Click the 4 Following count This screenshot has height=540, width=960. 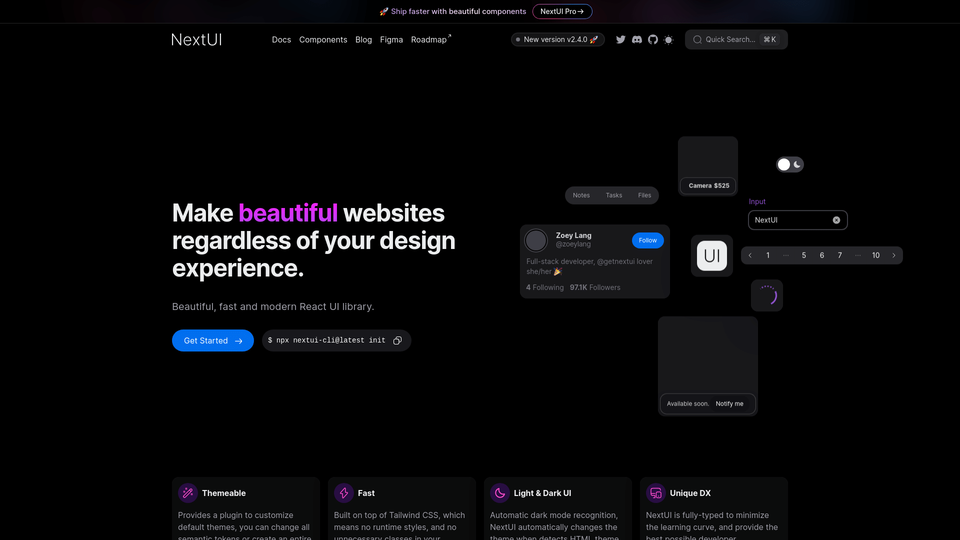[x=545, y=287]
